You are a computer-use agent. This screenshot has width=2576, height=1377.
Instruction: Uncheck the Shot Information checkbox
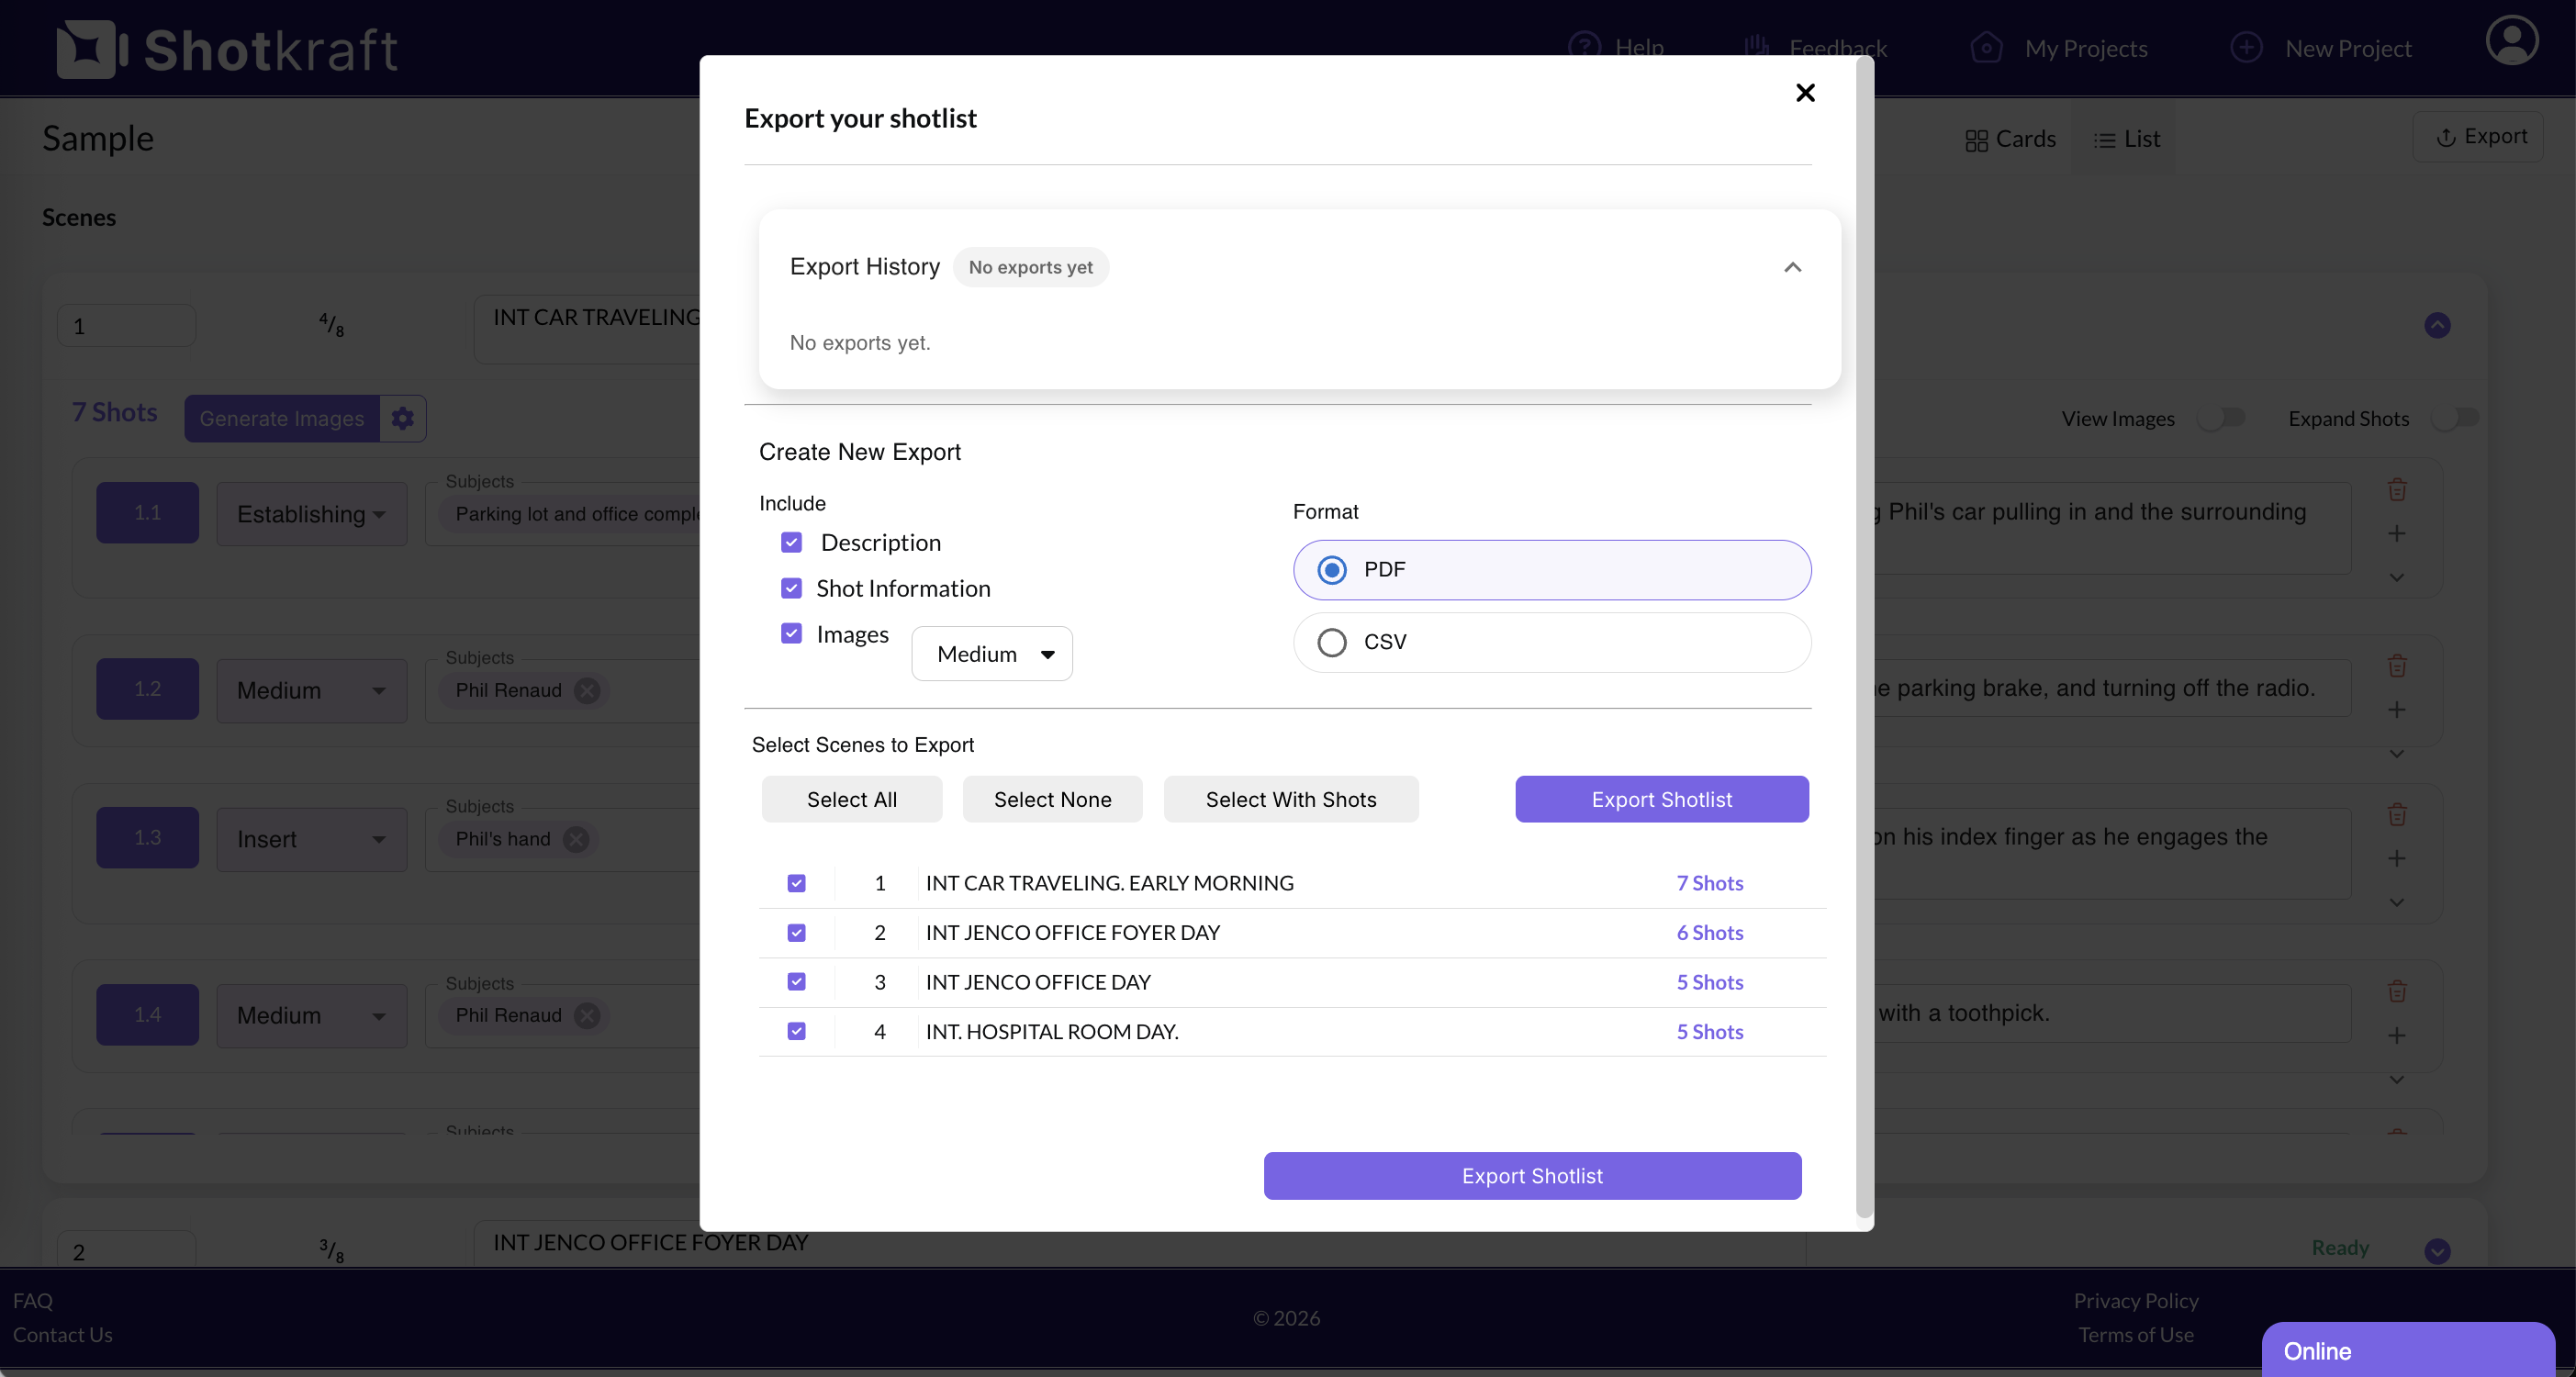coord(791,588)
